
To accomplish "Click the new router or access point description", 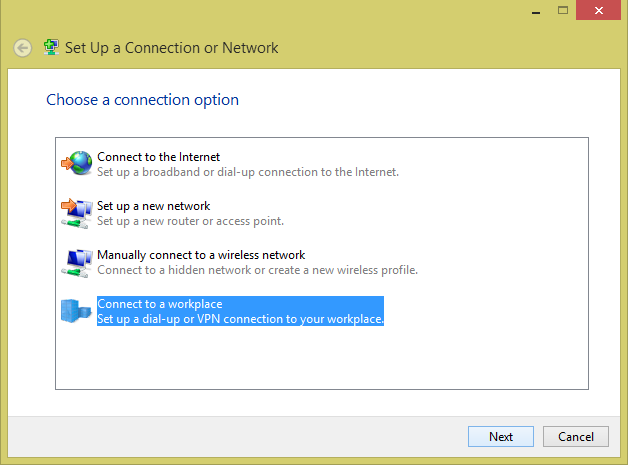I will 191,221.
